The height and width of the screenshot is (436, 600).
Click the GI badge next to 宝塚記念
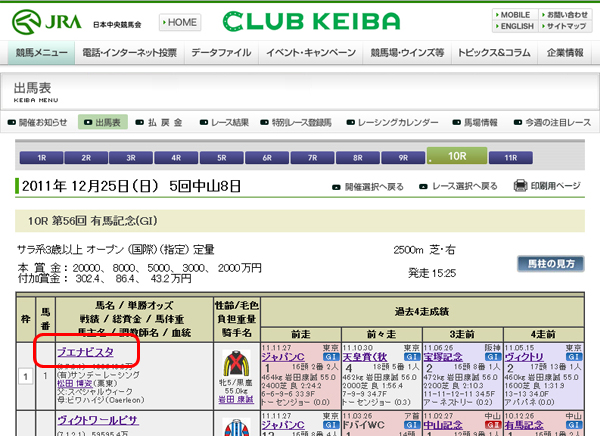tap(493, 357)
